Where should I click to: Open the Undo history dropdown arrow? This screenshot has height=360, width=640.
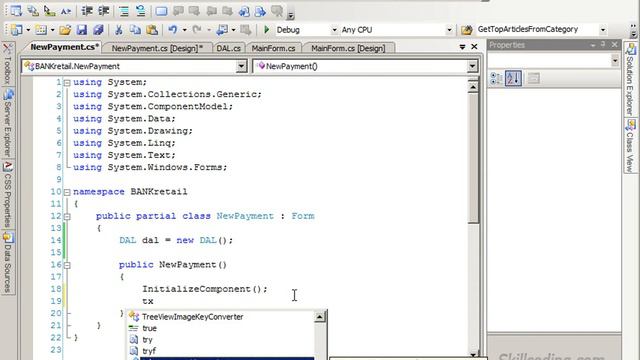(184, 30)
